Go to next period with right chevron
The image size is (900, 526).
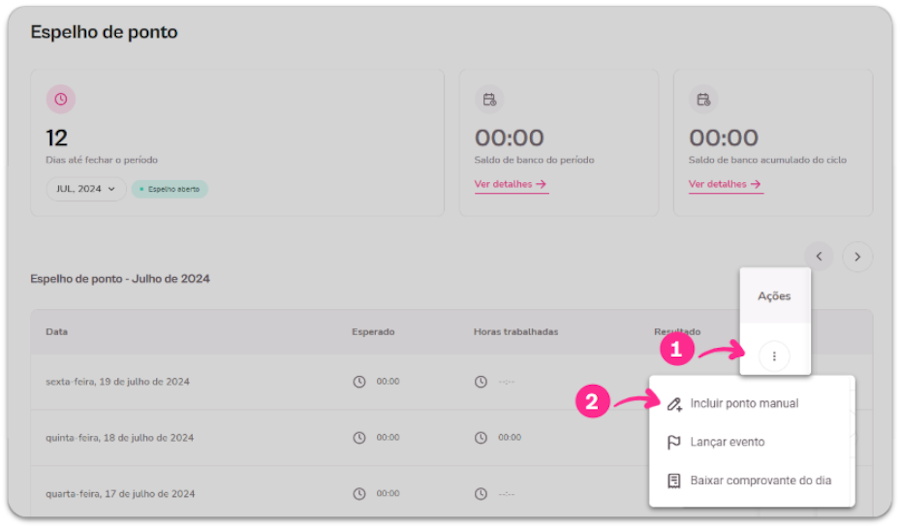pos(857,256)
